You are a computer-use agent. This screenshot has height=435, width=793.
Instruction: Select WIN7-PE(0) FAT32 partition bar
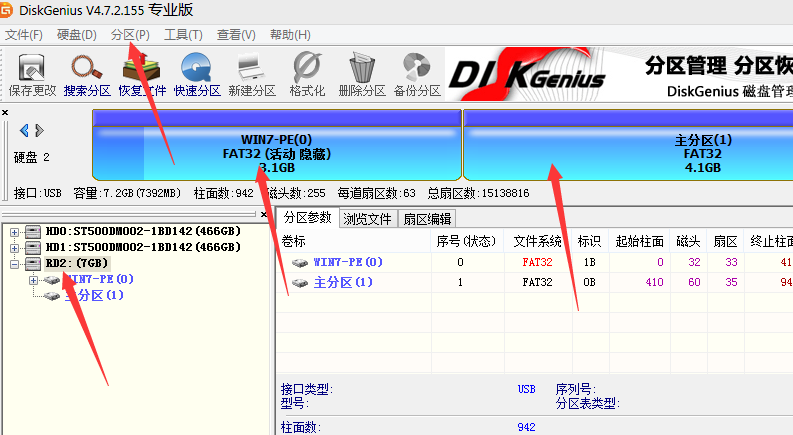pyautogui.click(x=277, y=145)
